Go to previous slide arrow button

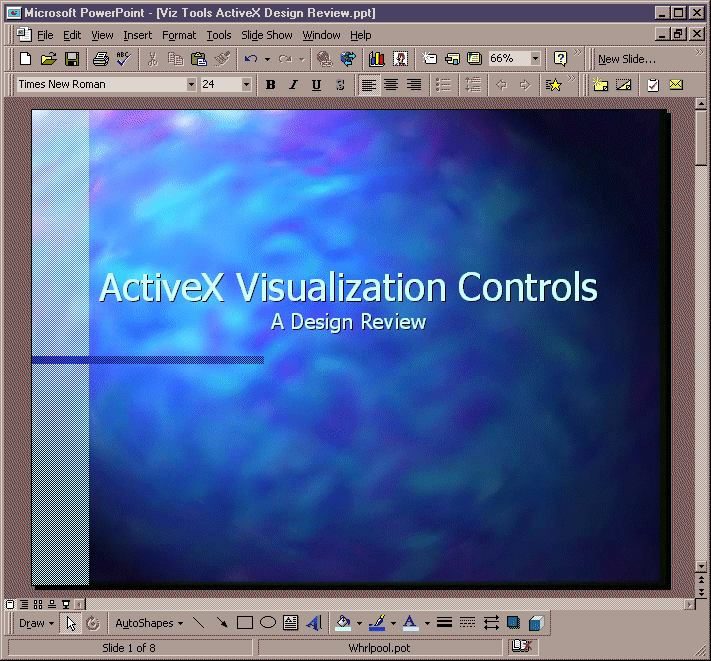tap(701, 579)
